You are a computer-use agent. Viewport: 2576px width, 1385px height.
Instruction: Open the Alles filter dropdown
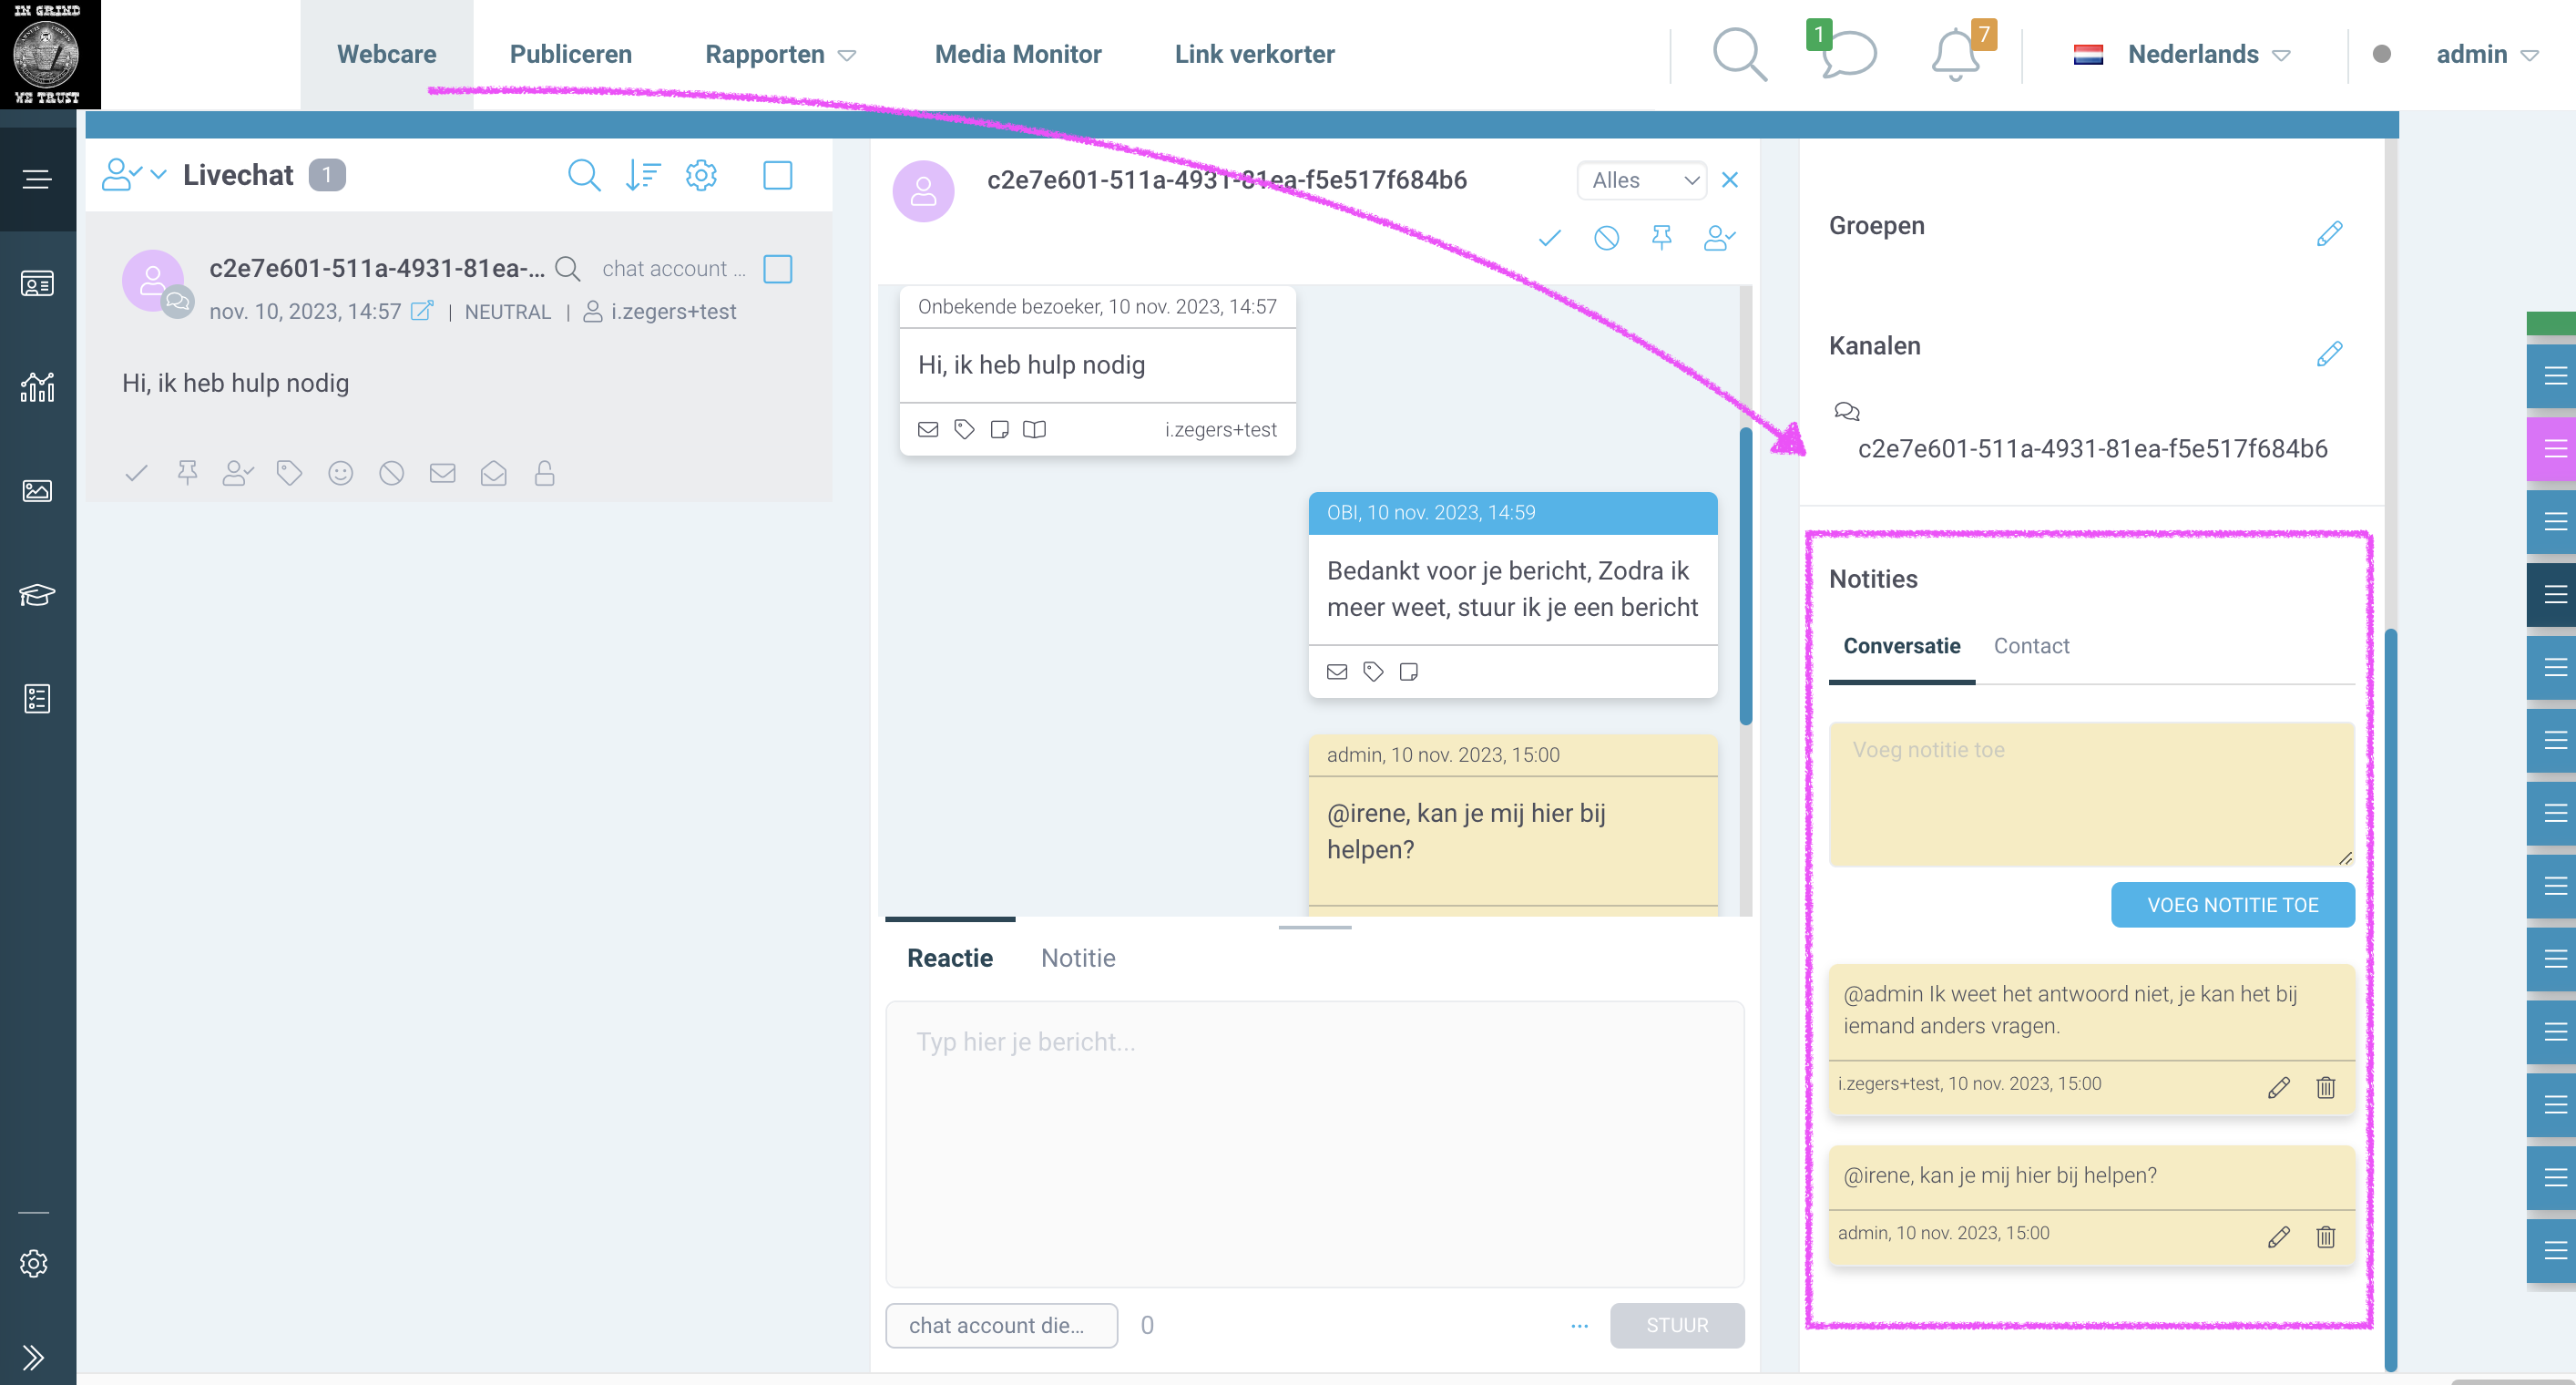1642,180
